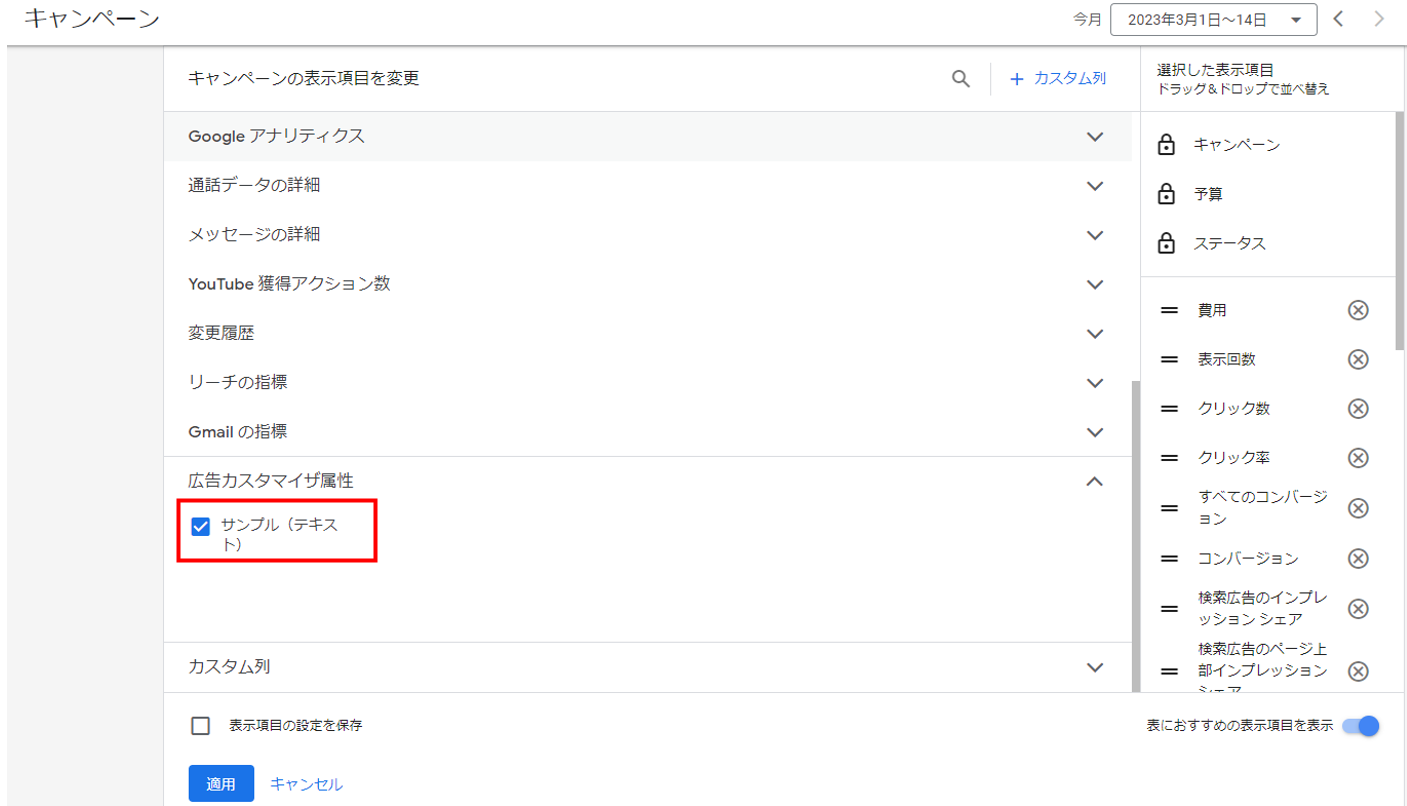Remove コンバージョン column with its X icon

point(1358,558)
